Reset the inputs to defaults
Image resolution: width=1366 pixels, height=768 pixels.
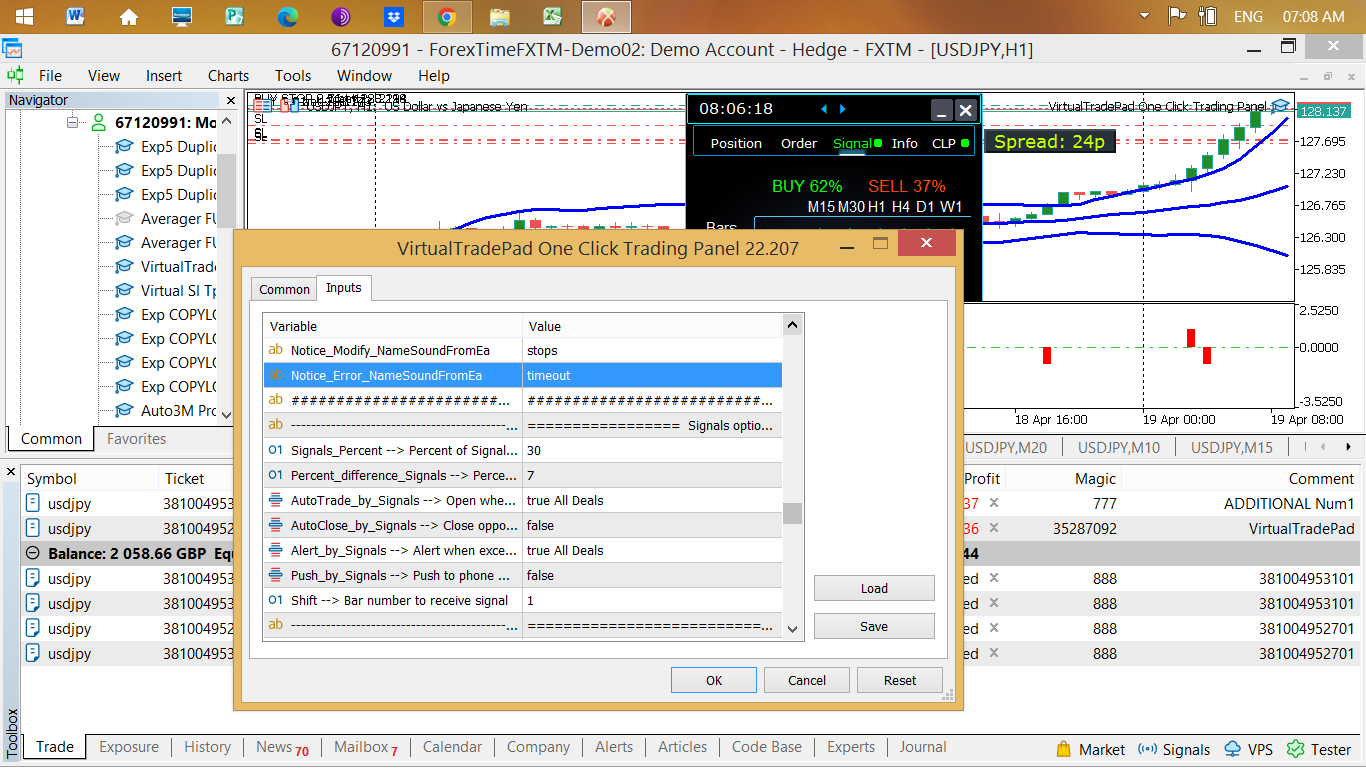pos(899,680)
